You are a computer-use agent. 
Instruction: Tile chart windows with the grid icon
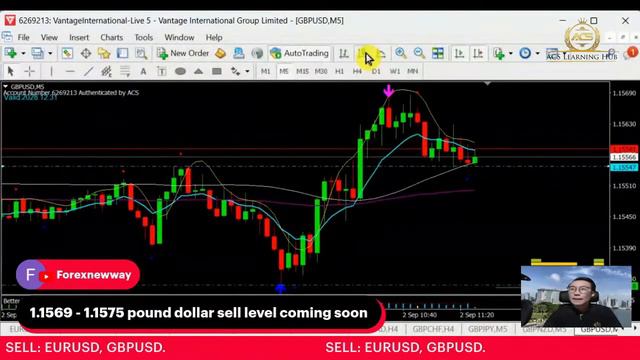pyautogui.click(x=438, y=53)
